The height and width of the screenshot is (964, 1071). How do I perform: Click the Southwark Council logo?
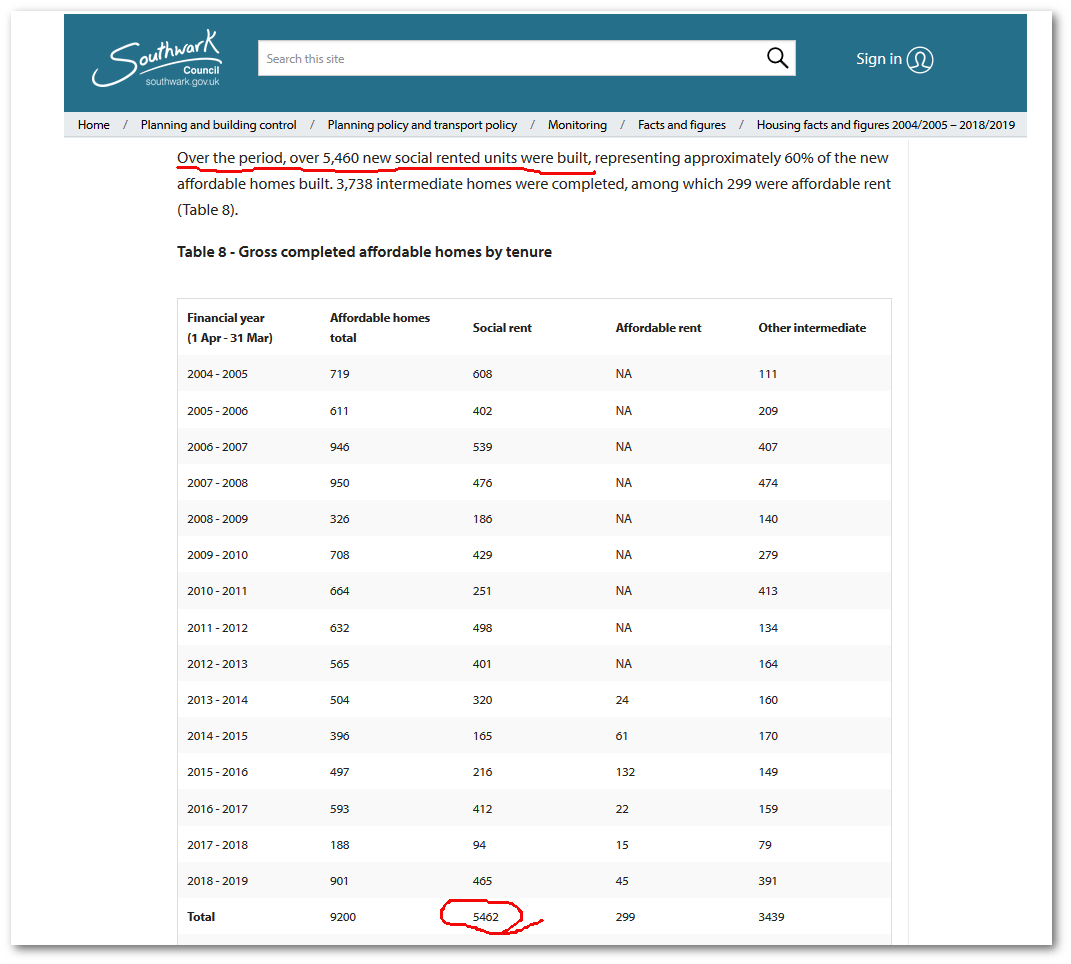(x=157, y=59)
